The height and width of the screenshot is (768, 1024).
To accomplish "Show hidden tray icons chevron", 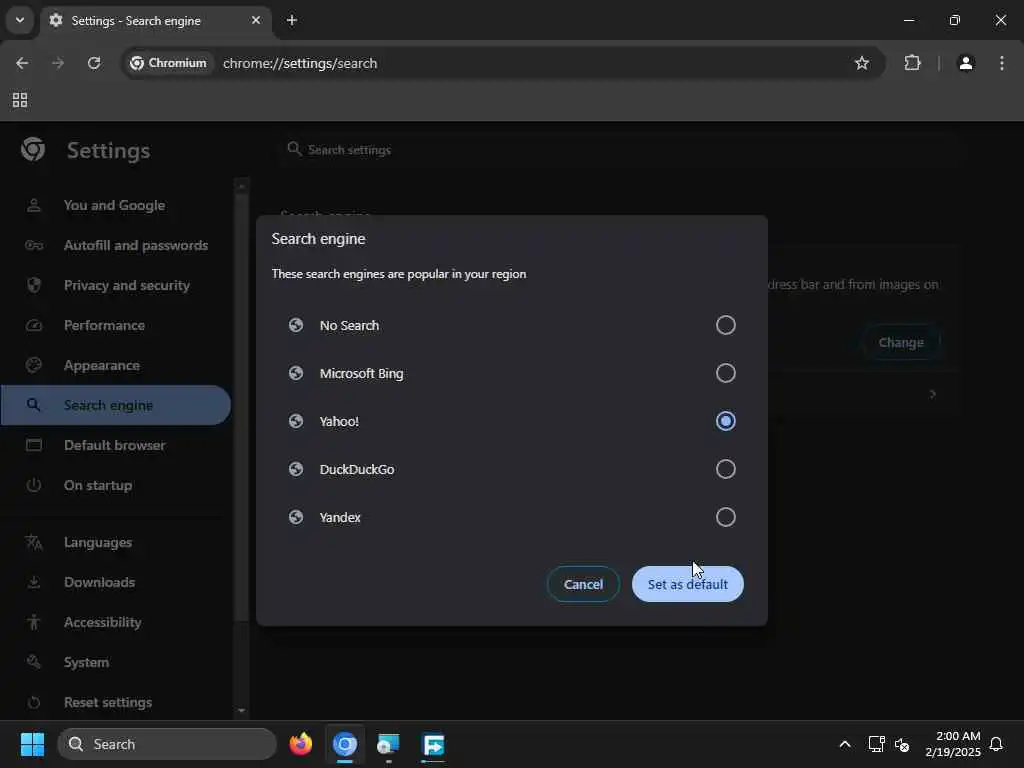I will point(844,744).
